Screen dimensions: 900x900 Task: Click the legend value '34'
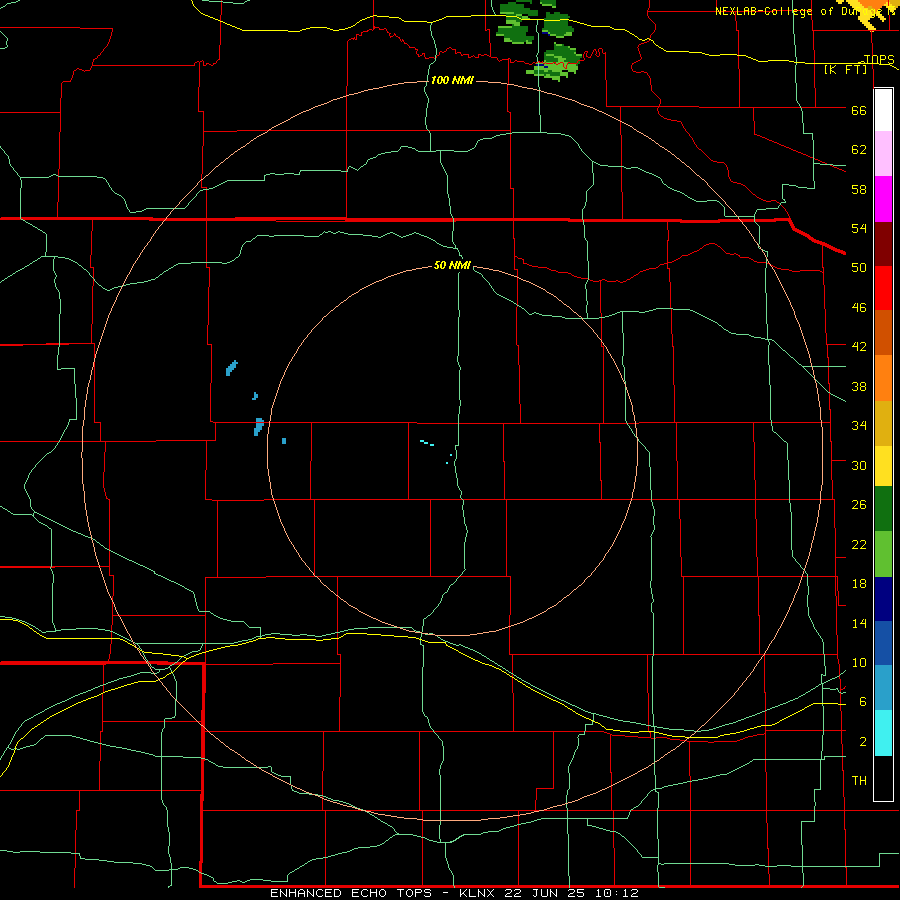point(859,426)
